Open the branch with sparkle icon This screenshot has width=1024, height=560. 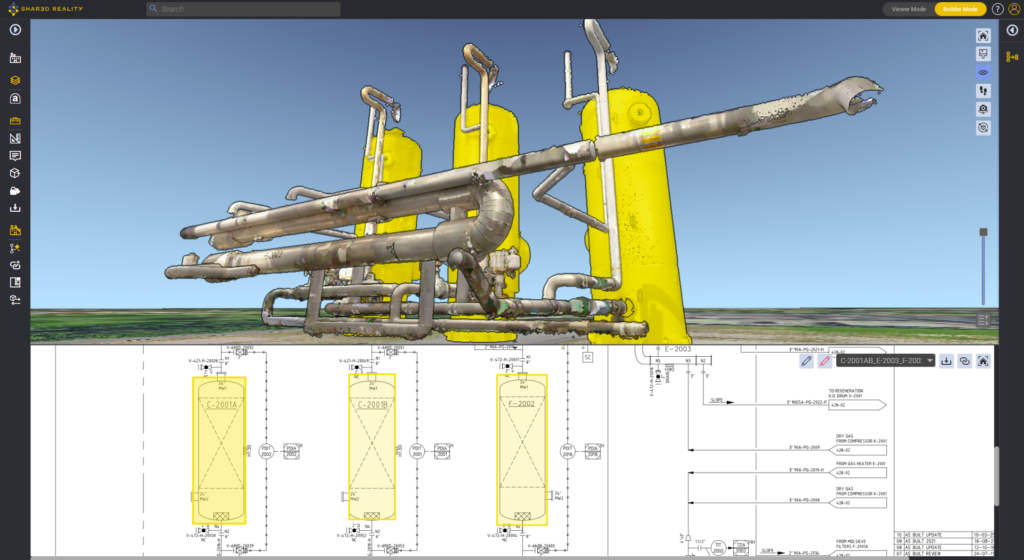click(x=15, y=248)
